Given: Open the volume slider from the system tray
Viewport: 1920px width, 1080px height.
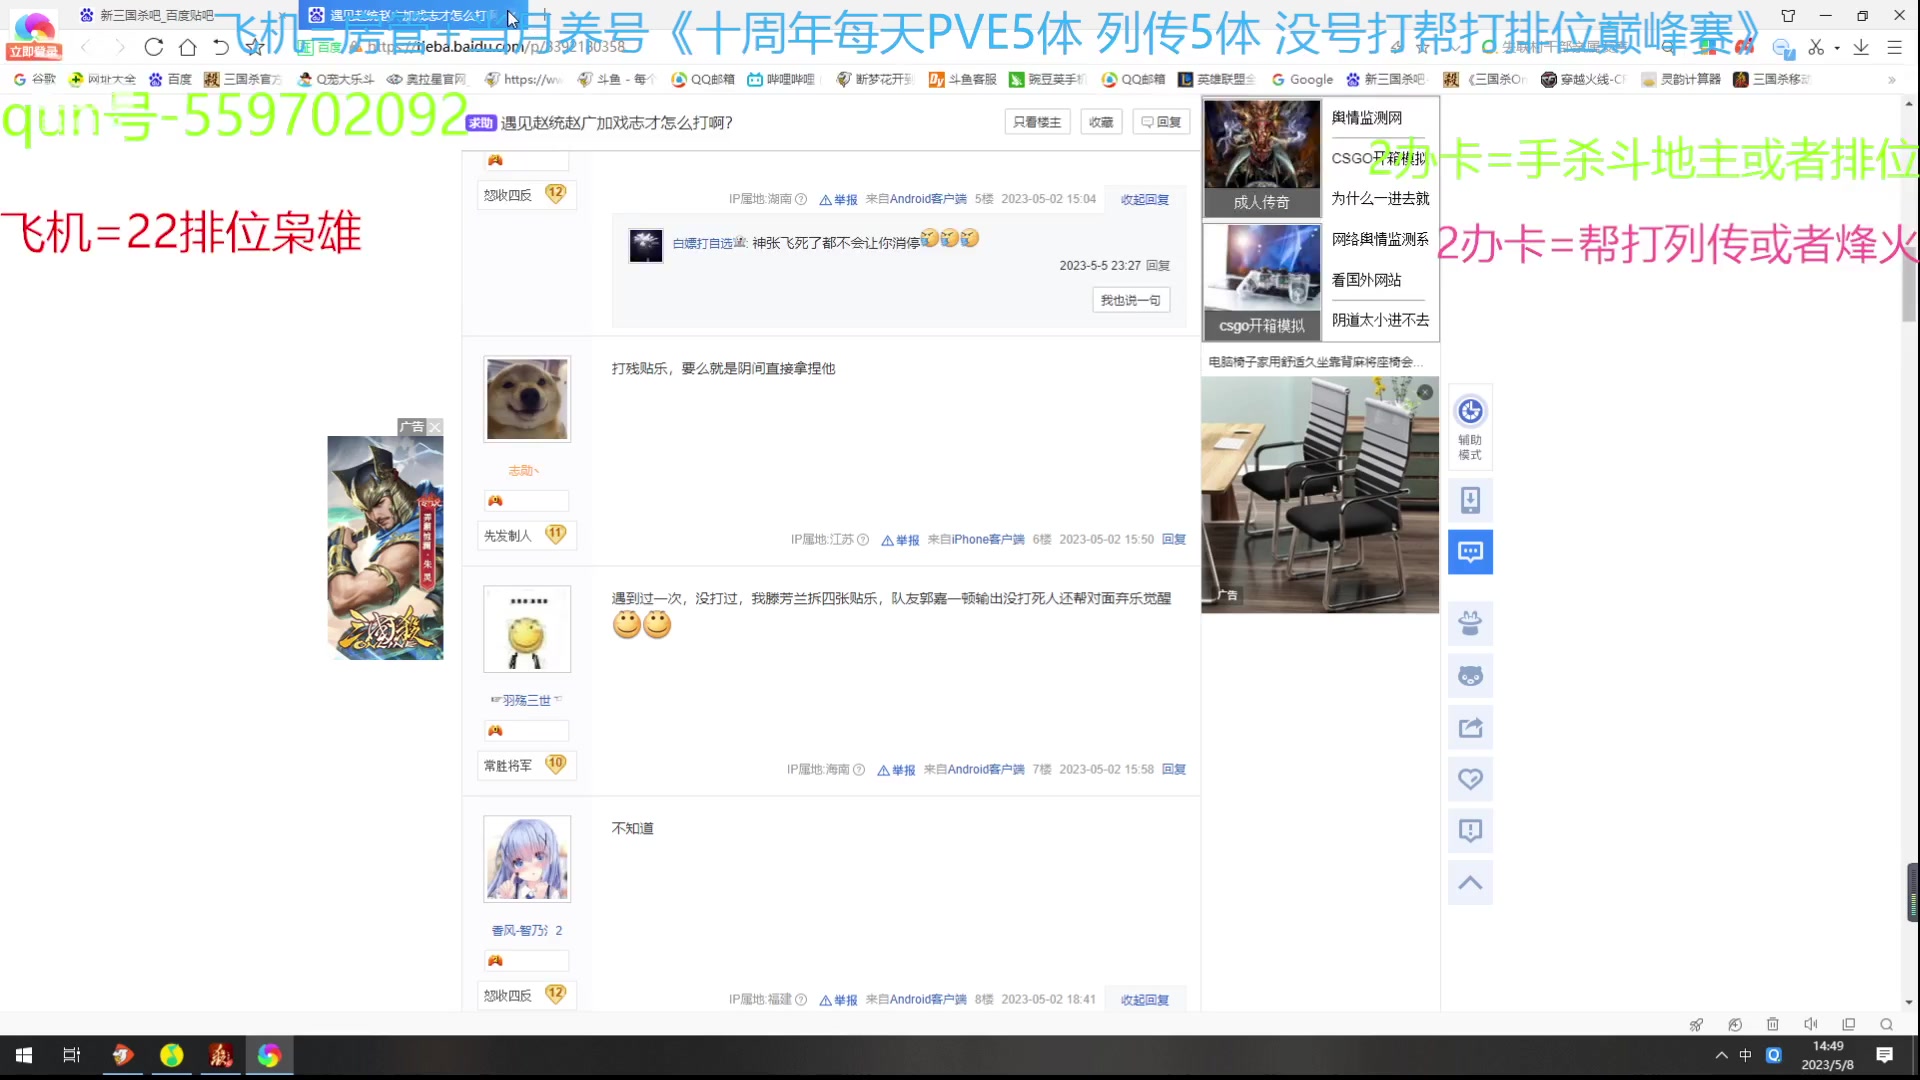Looking at the screenshot, I should [1812, 1024].
